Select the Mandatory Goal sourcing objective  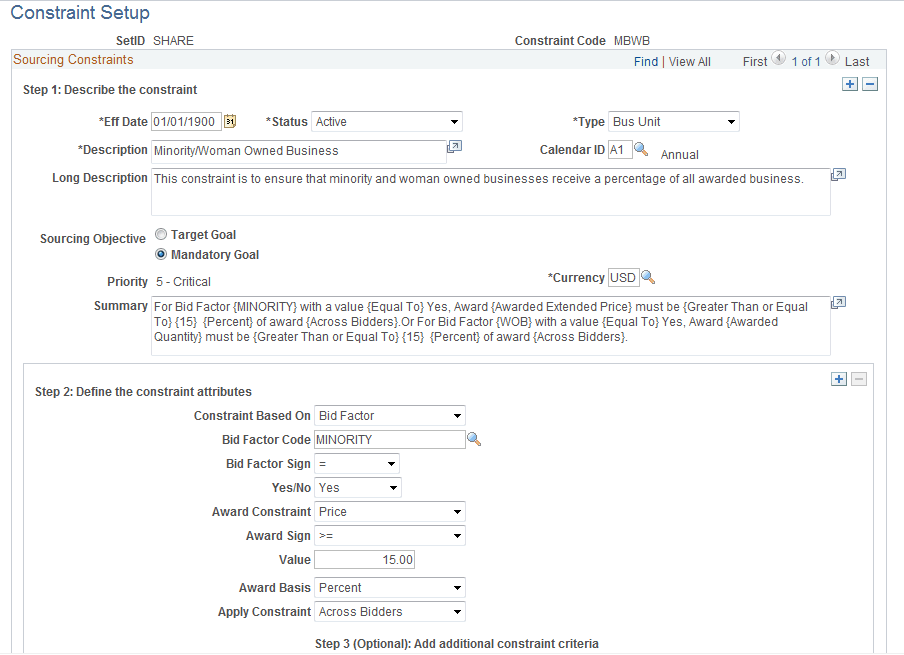pyautogui.click(x=161, y=254)
